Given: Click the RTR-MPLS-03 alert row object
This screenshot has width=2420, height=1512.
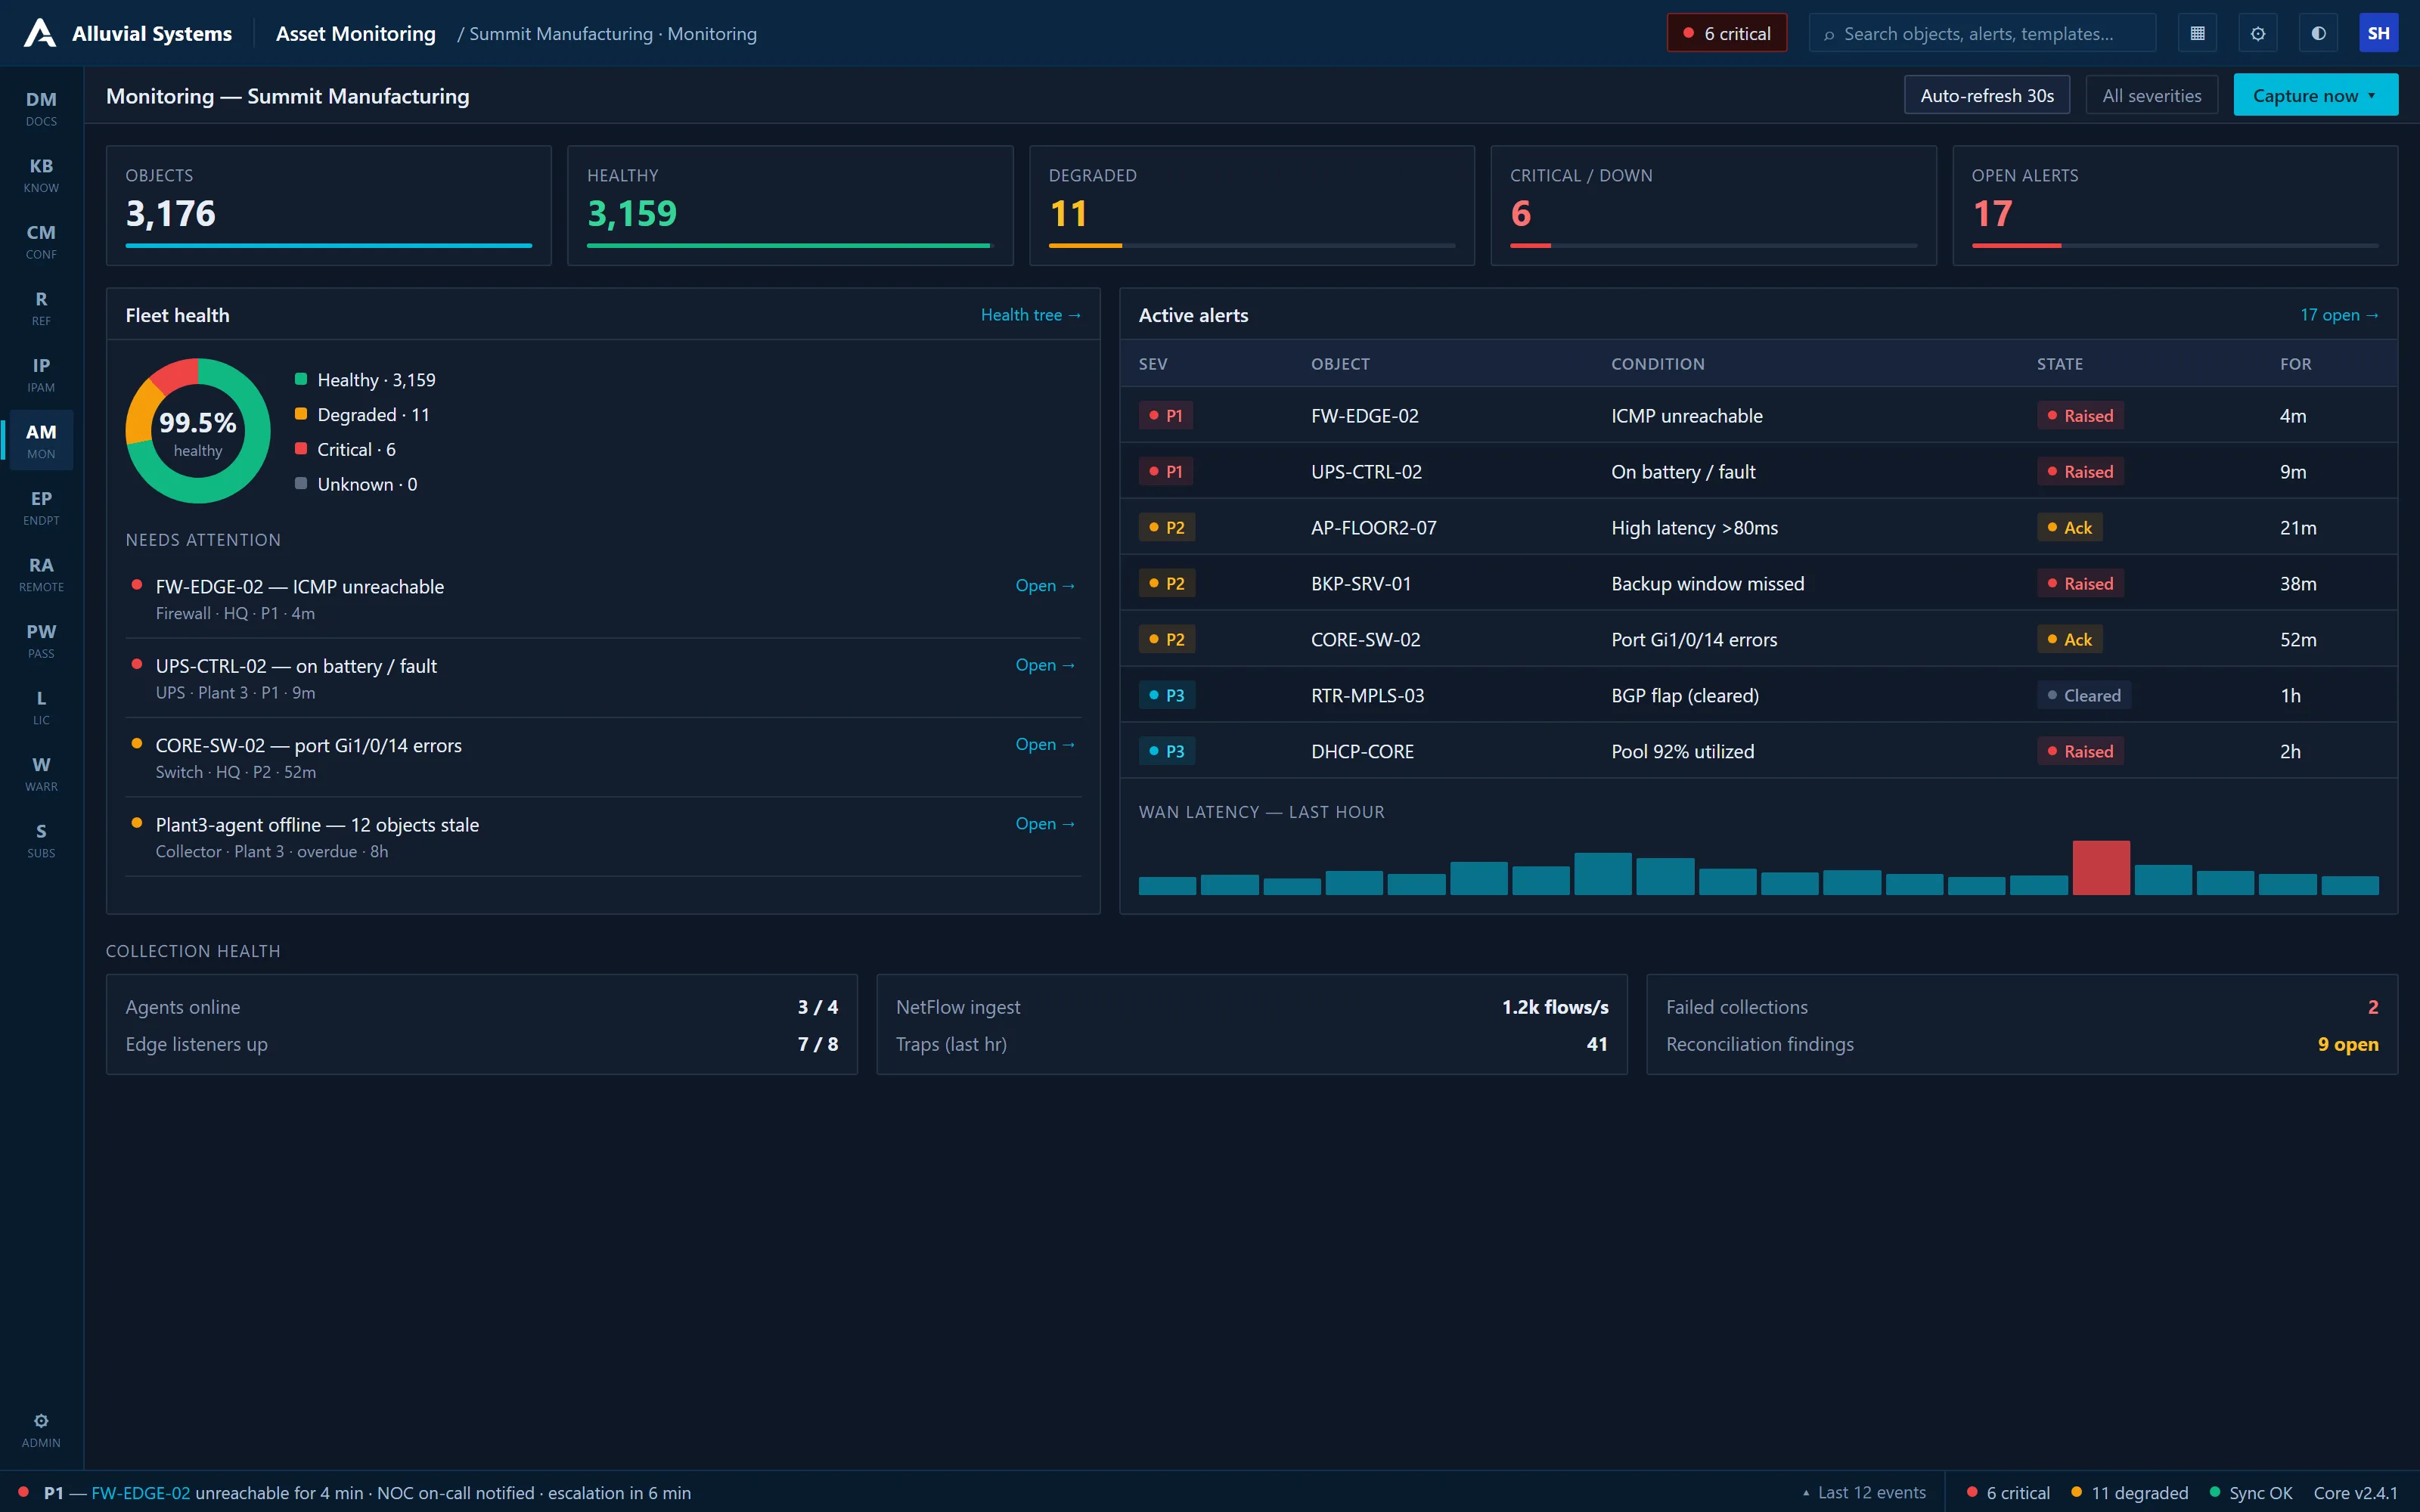Looking at the screenshot, I should coord(1367,695).
